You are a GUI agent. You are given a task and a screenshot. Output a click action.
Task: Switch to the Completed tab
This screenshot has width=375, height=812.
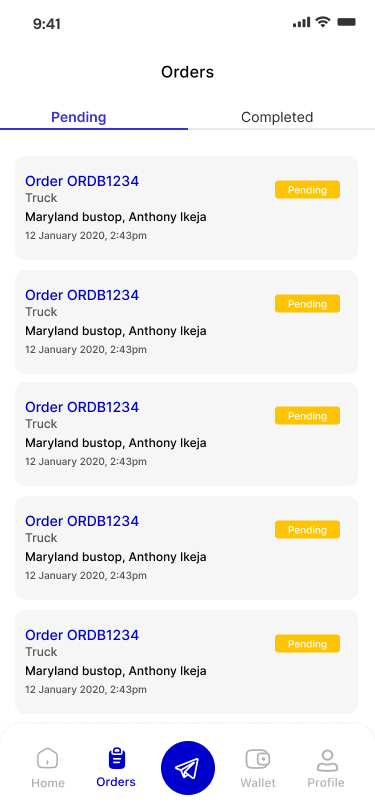277,117
